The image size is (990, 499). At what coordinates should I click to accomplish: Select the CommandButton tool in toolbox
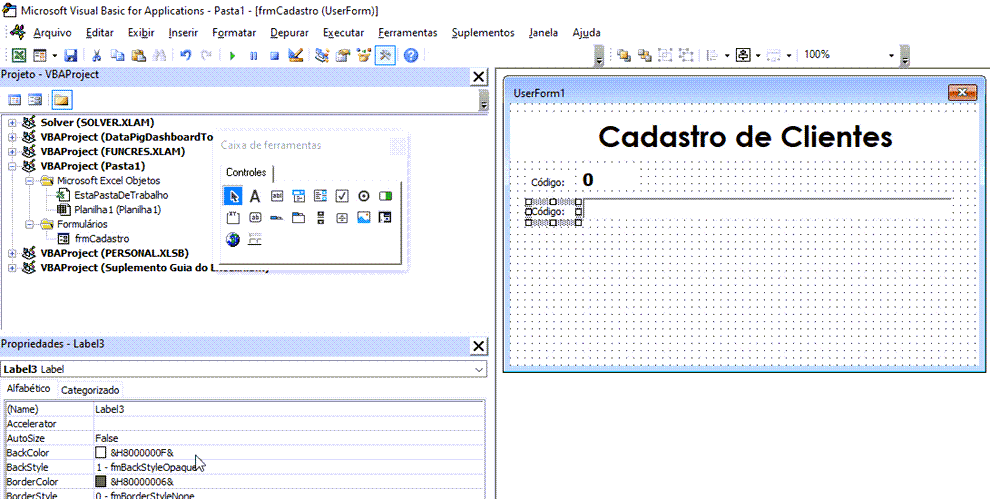tap(254, 218)
